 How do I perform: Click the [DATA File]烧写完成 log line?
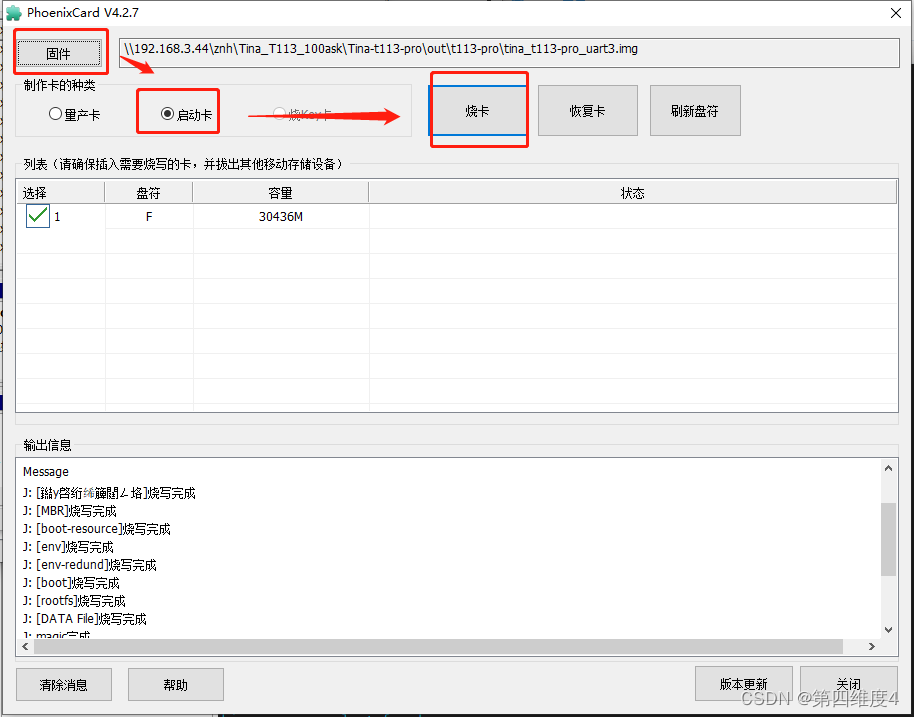(85, 619)
